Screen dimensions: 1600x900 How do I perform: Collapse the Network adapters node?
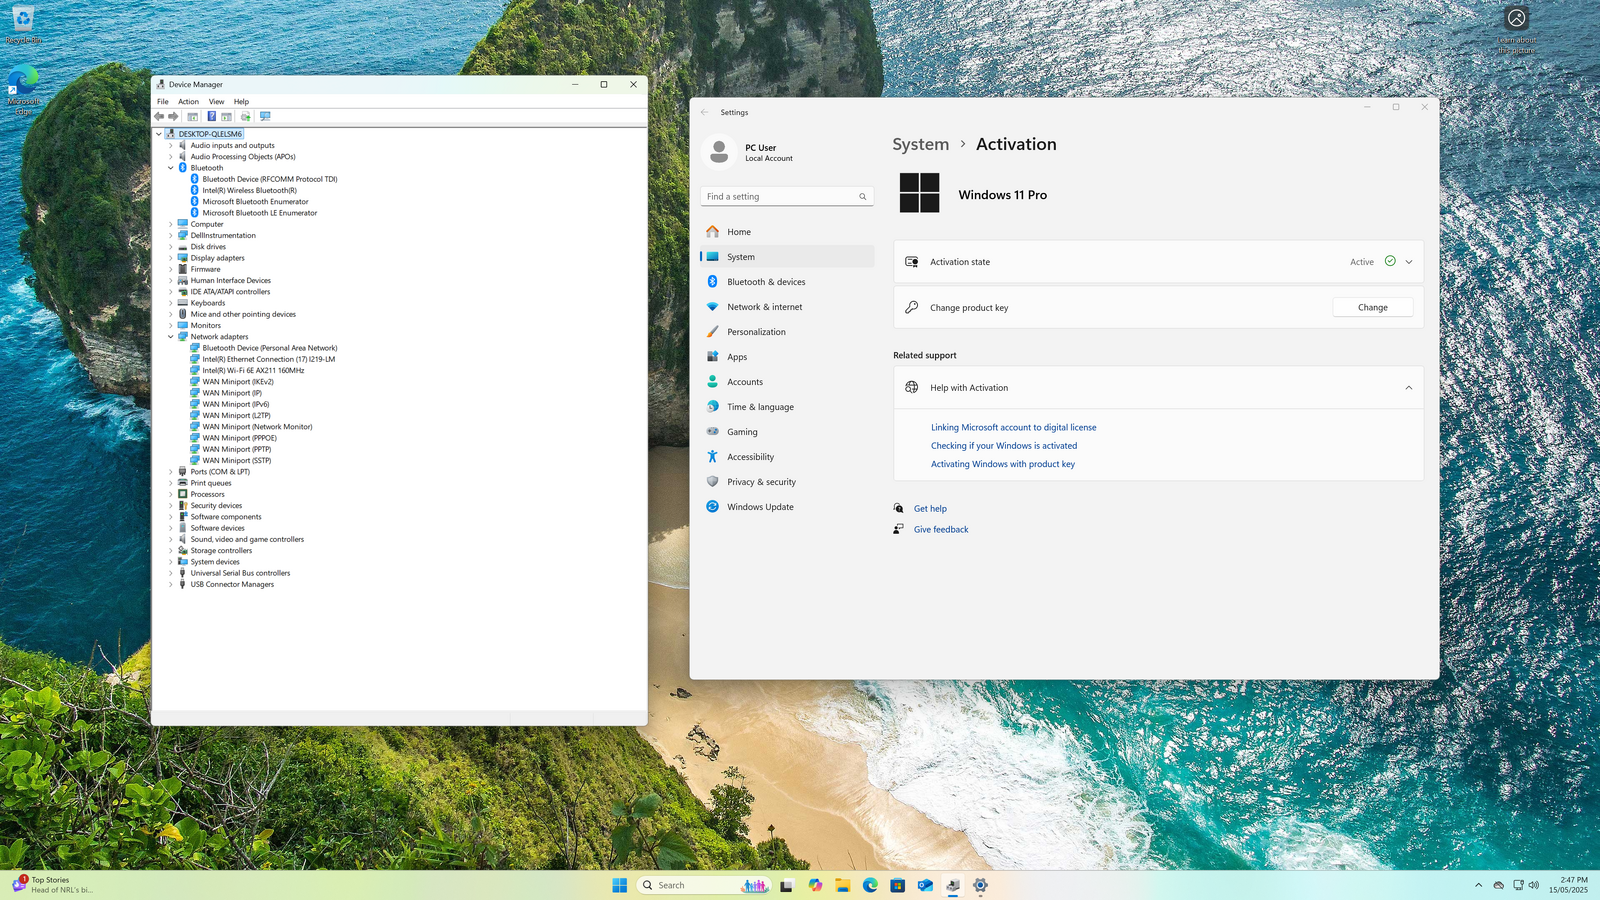[x=171, y=337]
